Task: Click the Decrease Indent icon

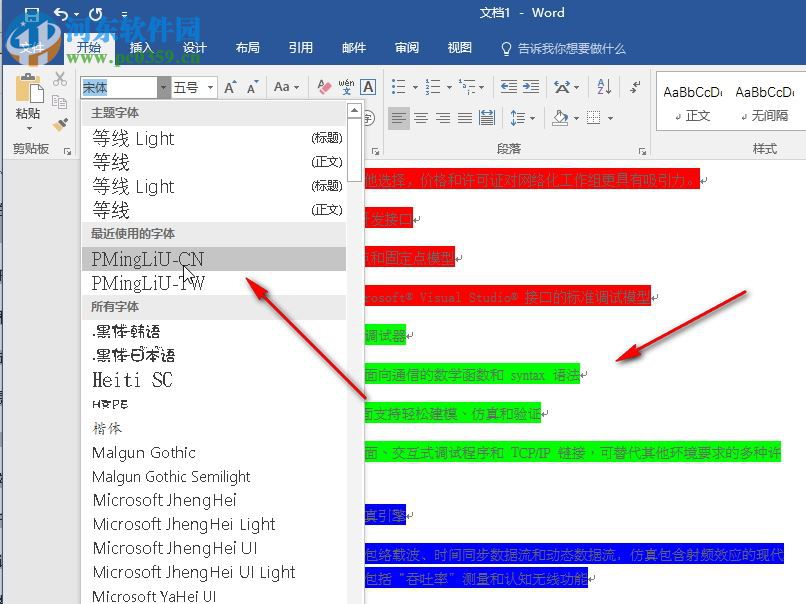Action: pyautogui.click(x=509, y=87)
